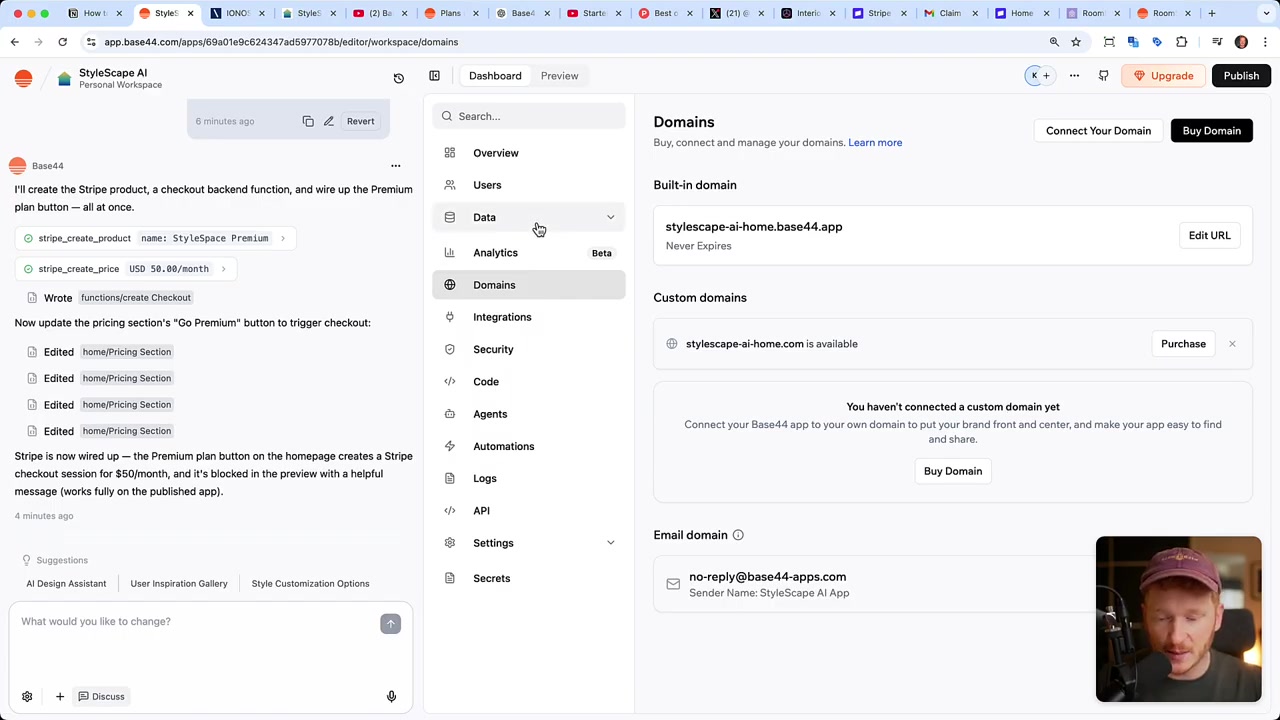Open chat settings gear icon

[27, 696]
